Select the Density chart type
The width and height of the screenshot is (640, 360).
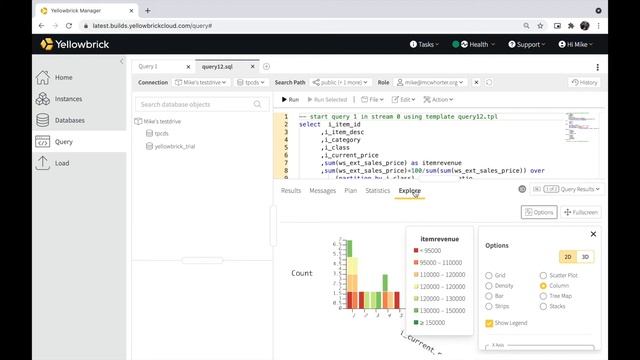coord(489,286)
